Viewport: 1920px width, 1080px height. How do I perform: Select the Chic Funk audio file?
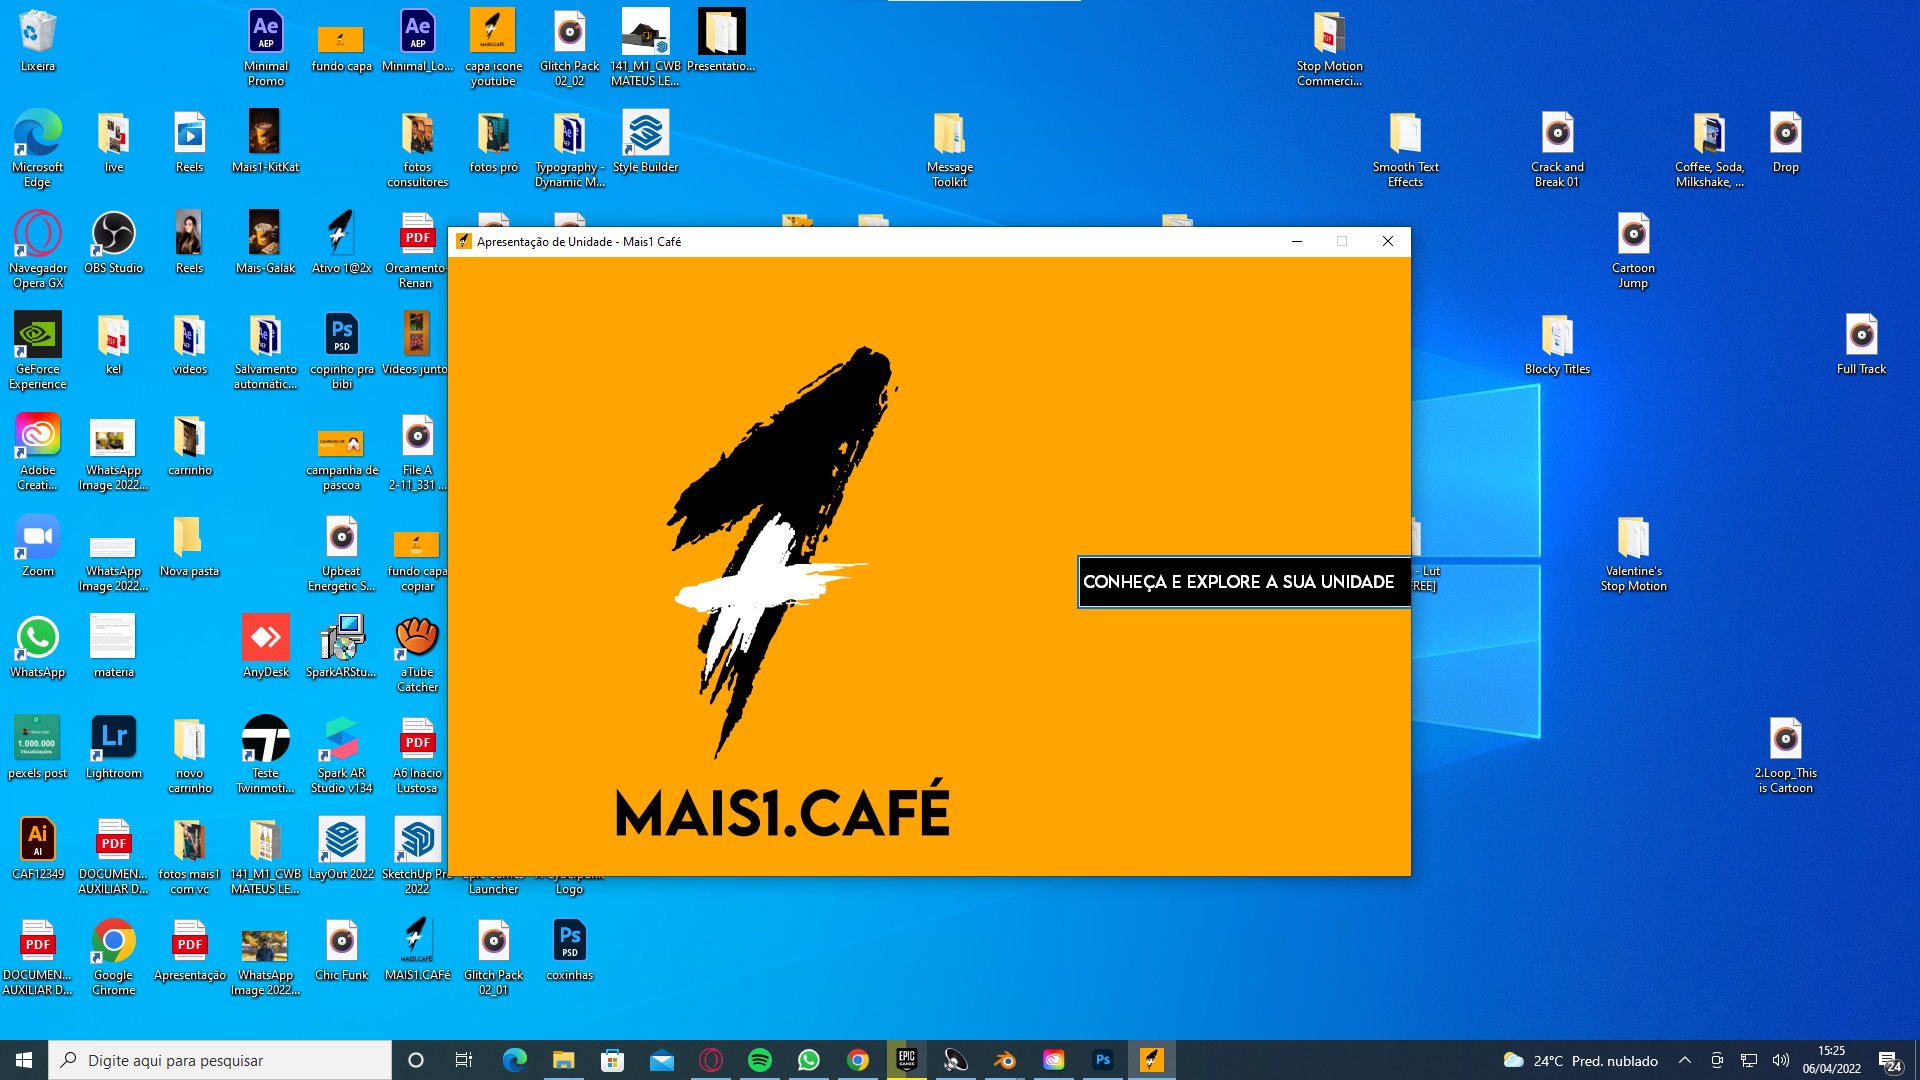point(341,950)
